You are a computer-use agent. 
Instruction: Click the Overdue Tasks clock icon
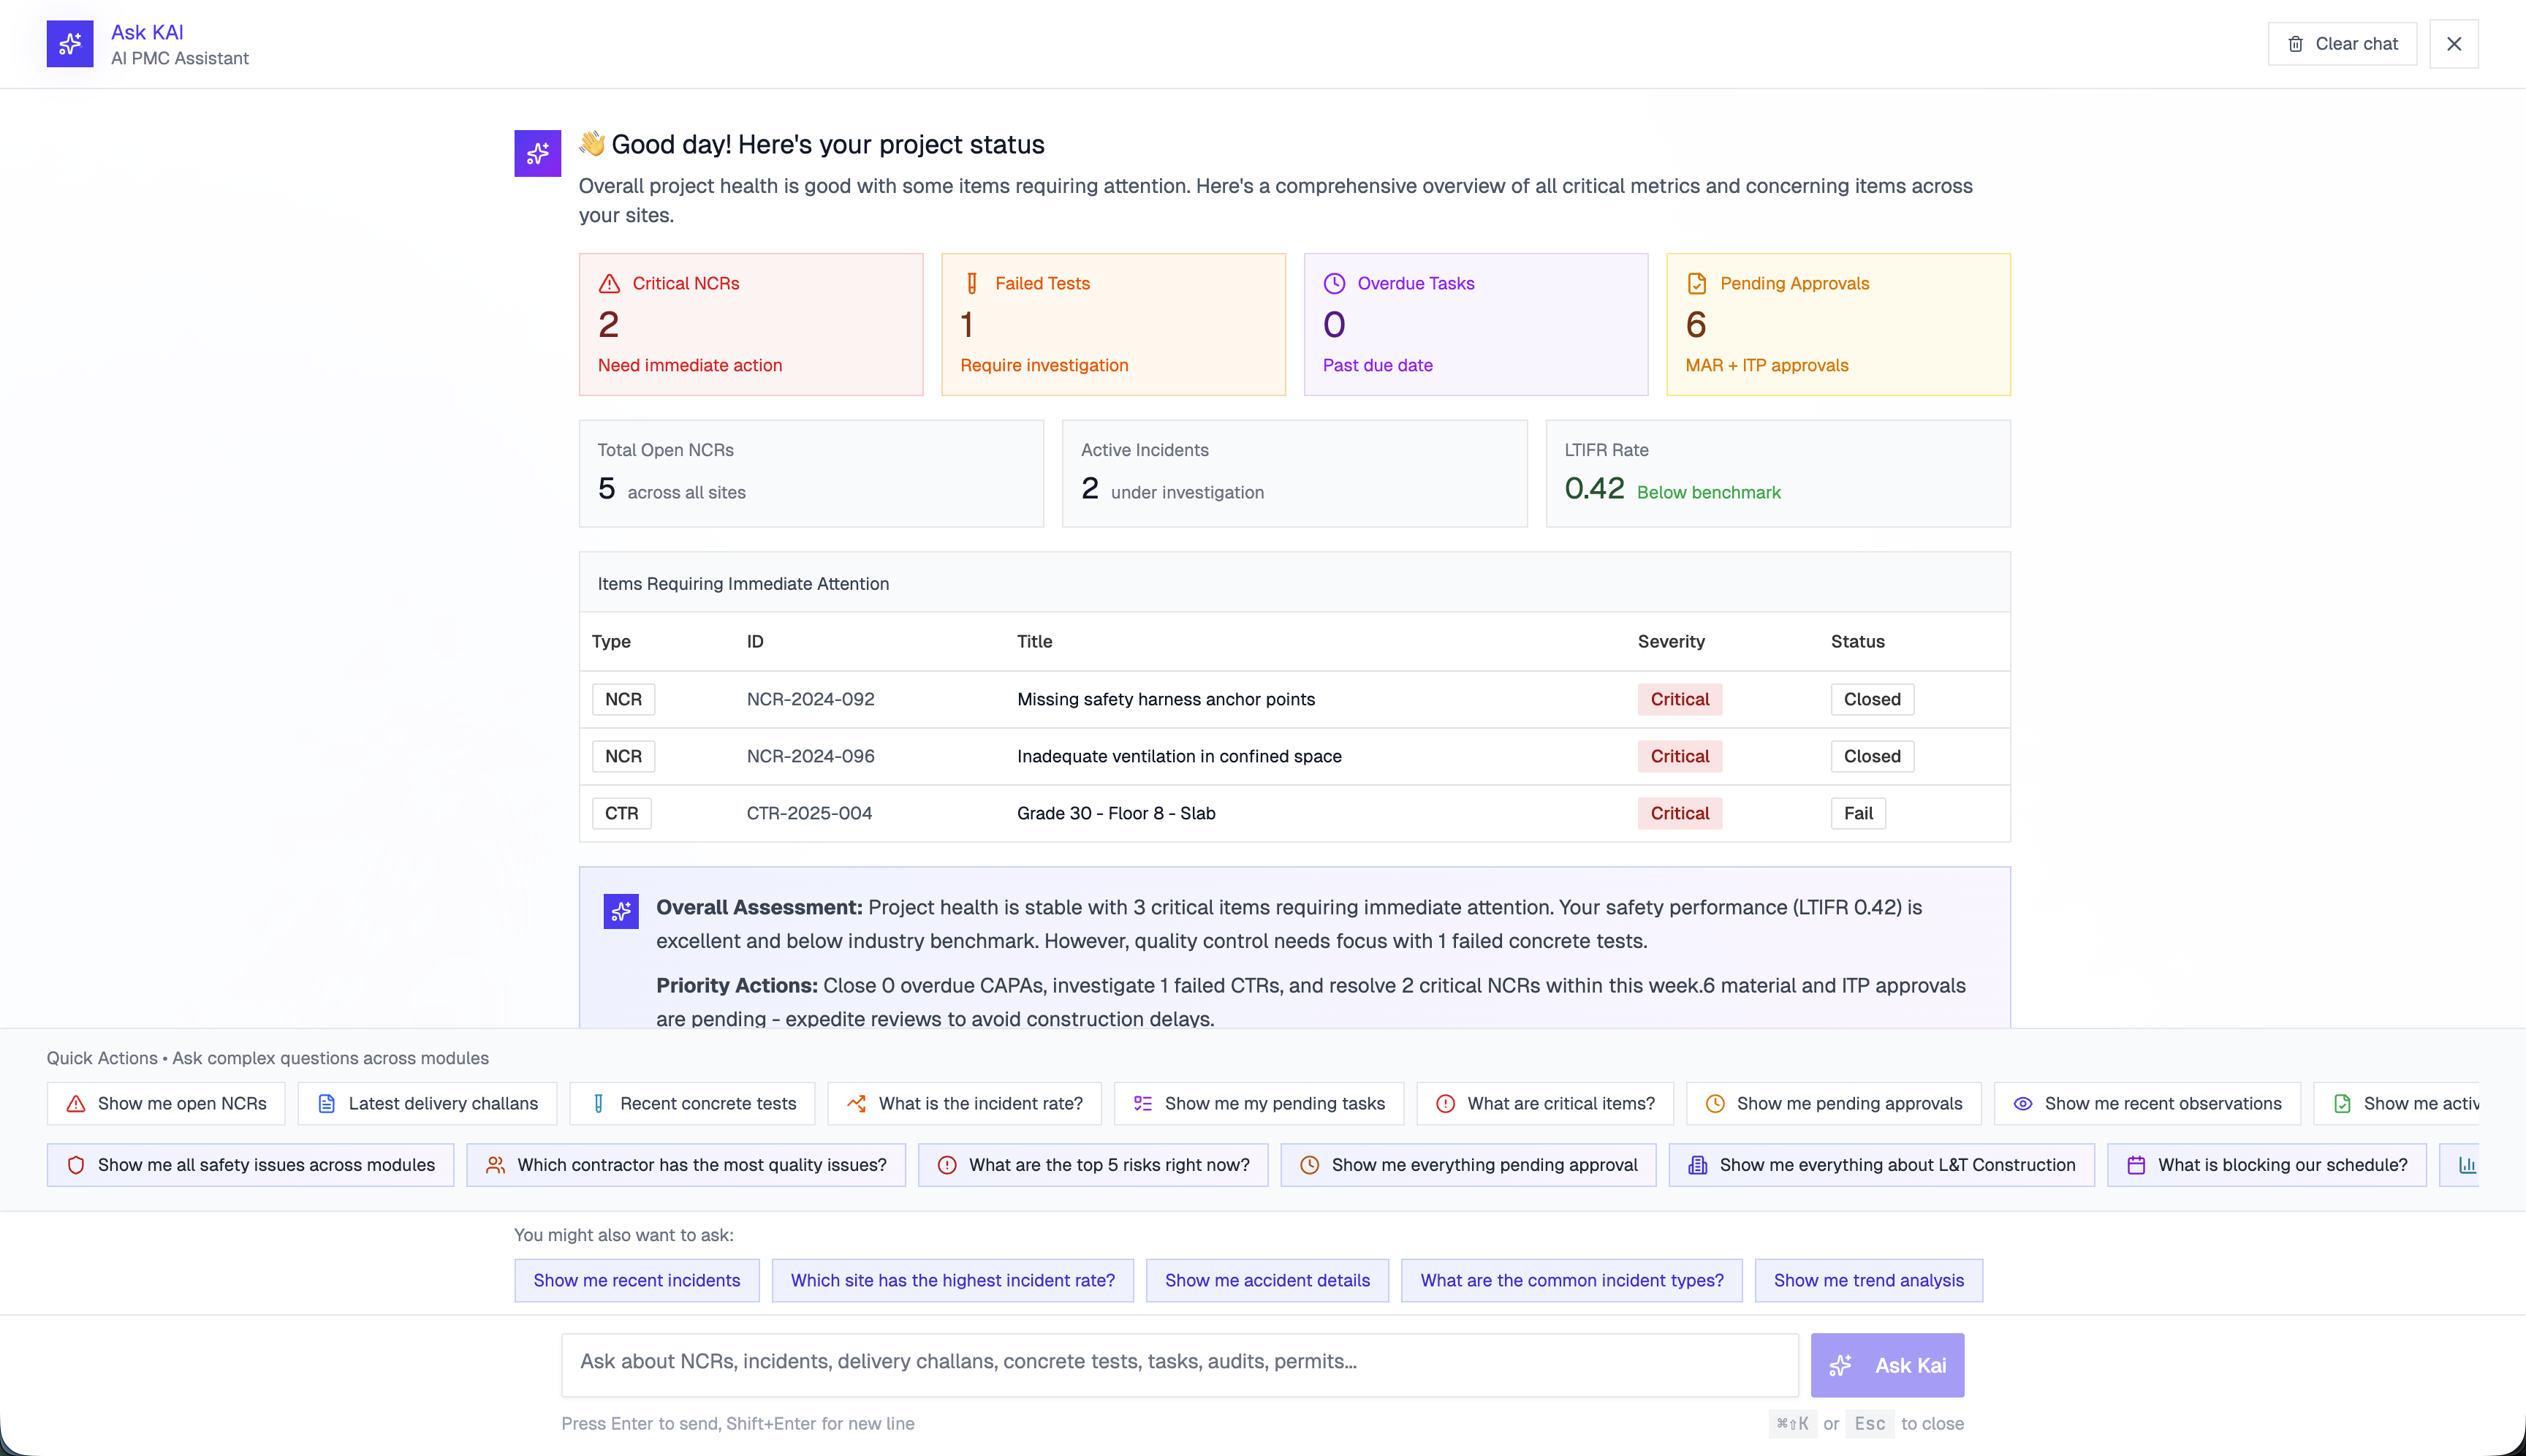[1334, 284]
